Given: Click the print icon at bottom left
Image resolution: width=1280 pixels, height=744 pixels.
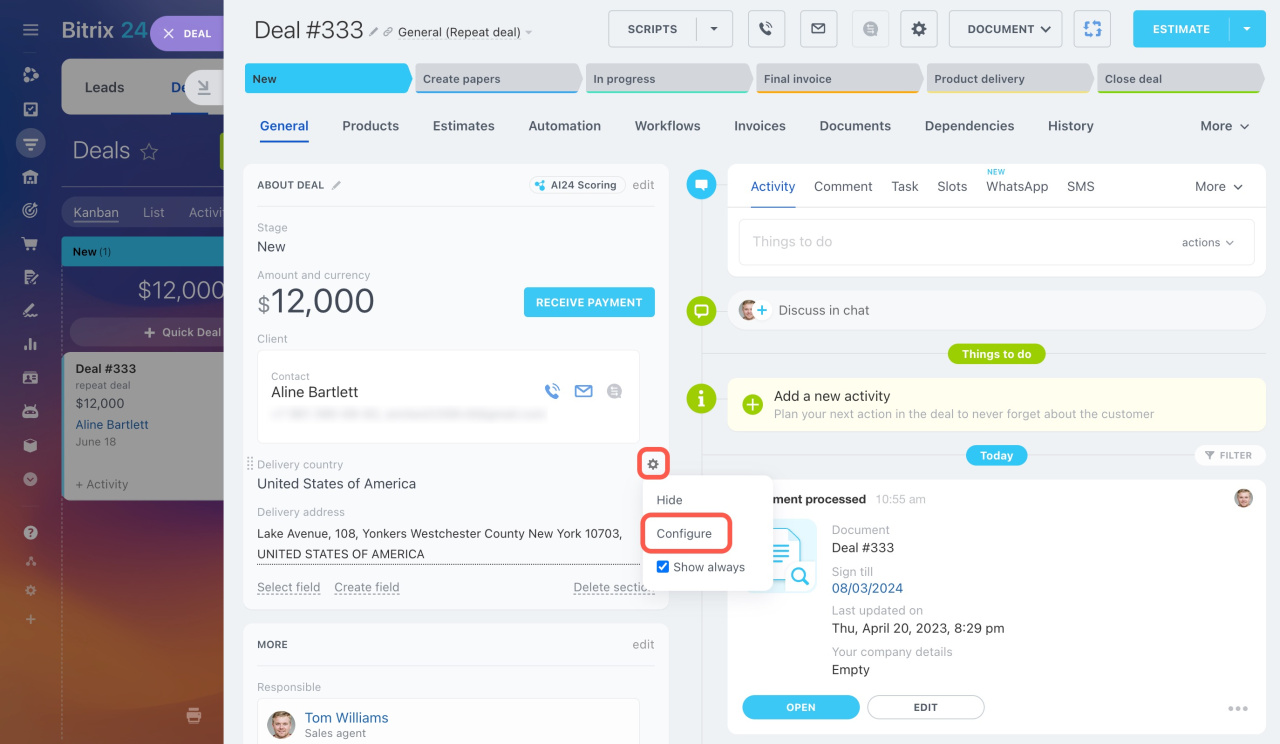Looking at the screenshot, I should (x=194, y=715).
